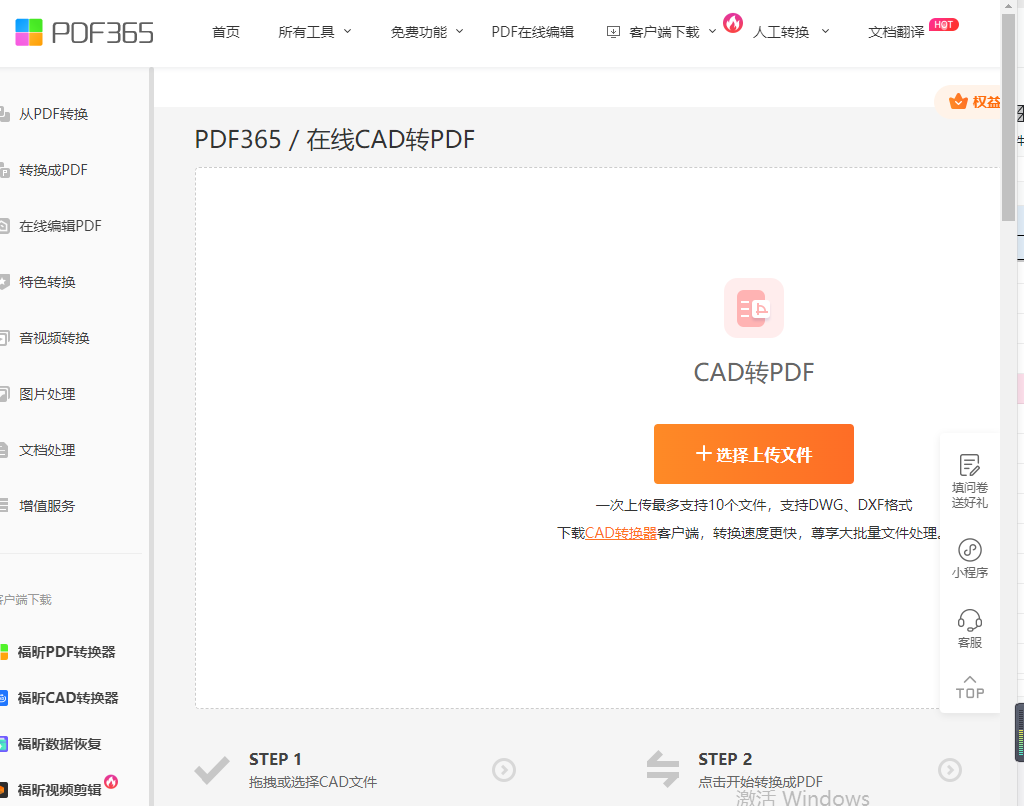Click the 图片处理 sidebar icon
The width and height of the screenshot is (1024, 806).
[x=5, y=395]
